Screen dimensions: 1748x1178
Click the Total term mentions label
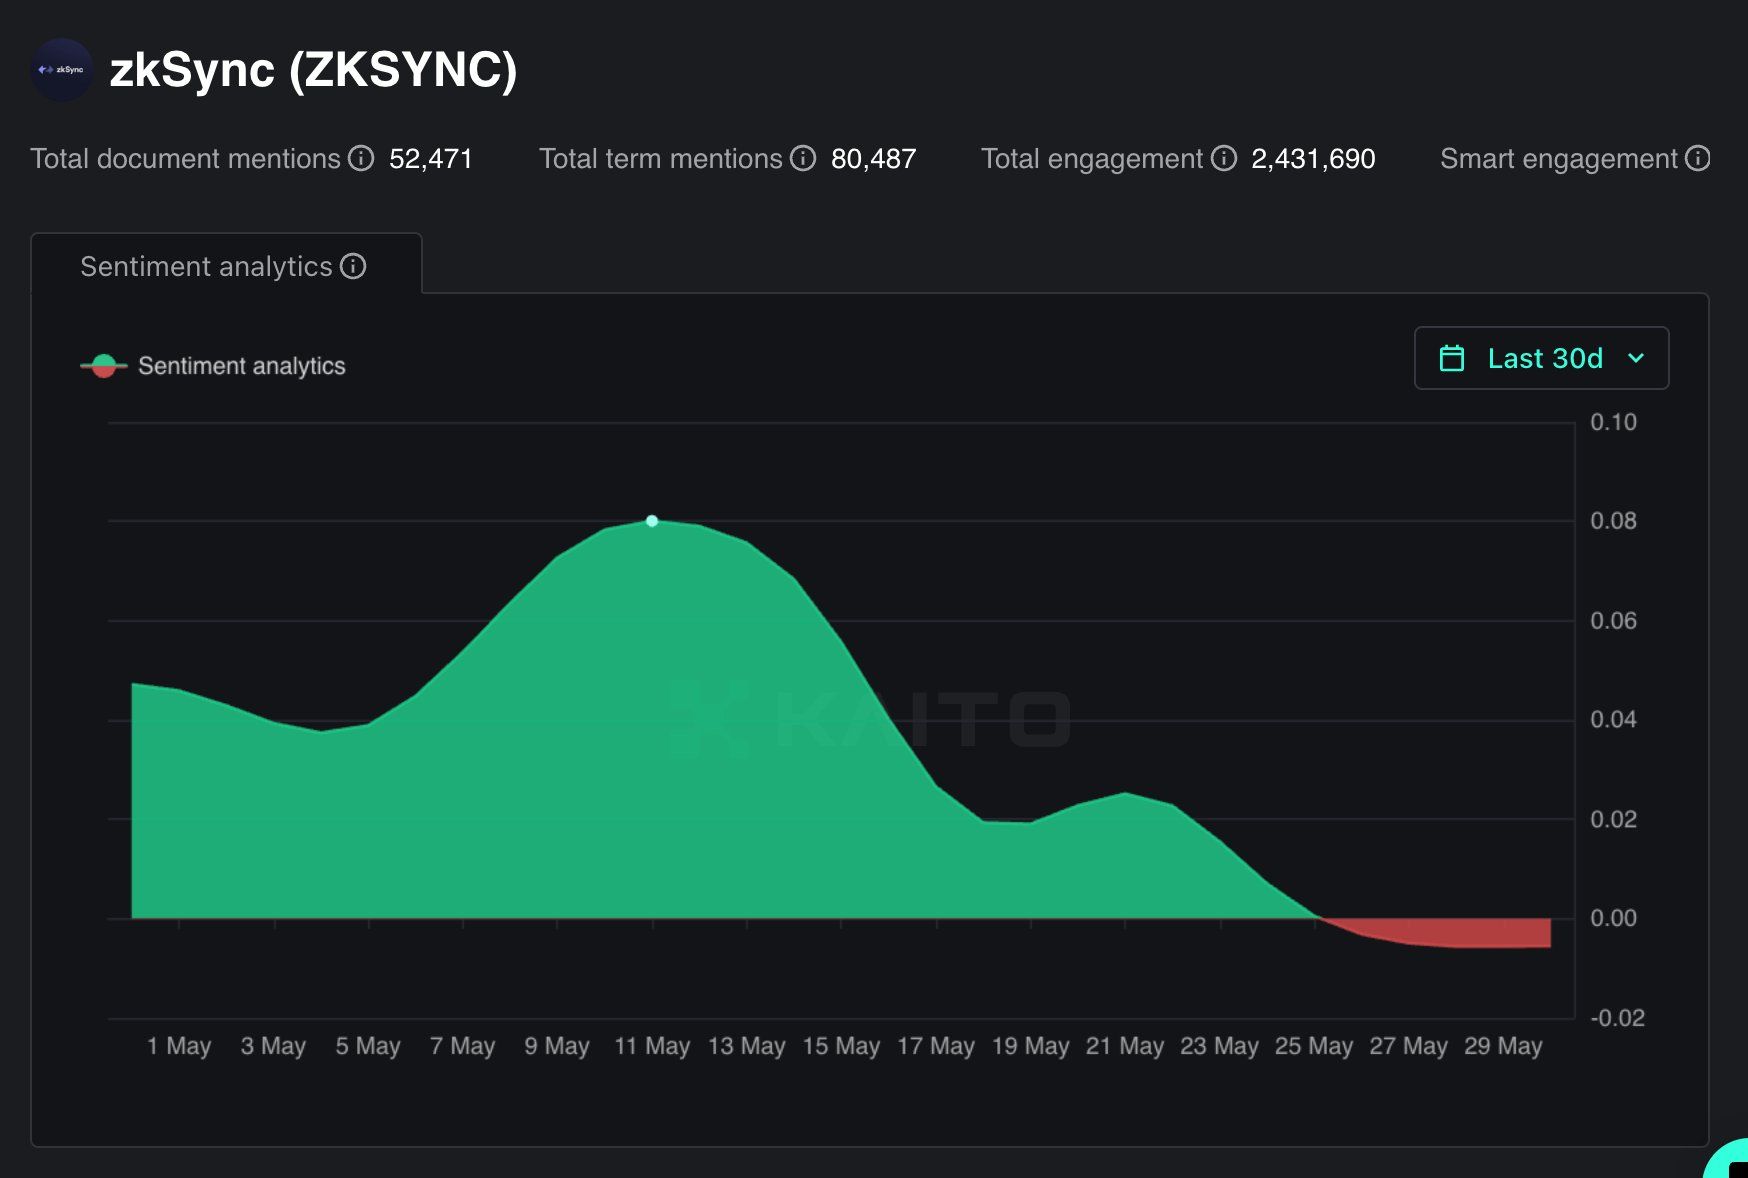(661, 159)
